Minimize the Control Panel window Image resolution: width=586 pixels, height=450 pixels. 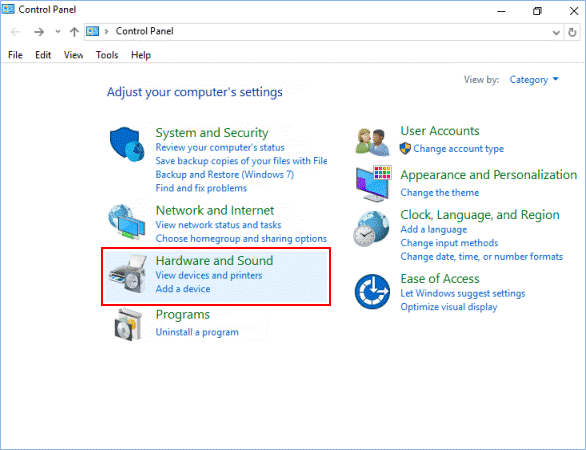[x=501, y=11]
